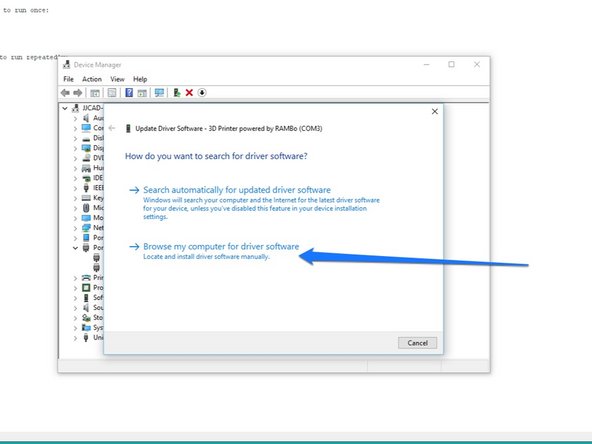592x444 pixels.
Task: Click the circled down-arrow Disable toolbar icon
Action: click(x=202, y=92)
